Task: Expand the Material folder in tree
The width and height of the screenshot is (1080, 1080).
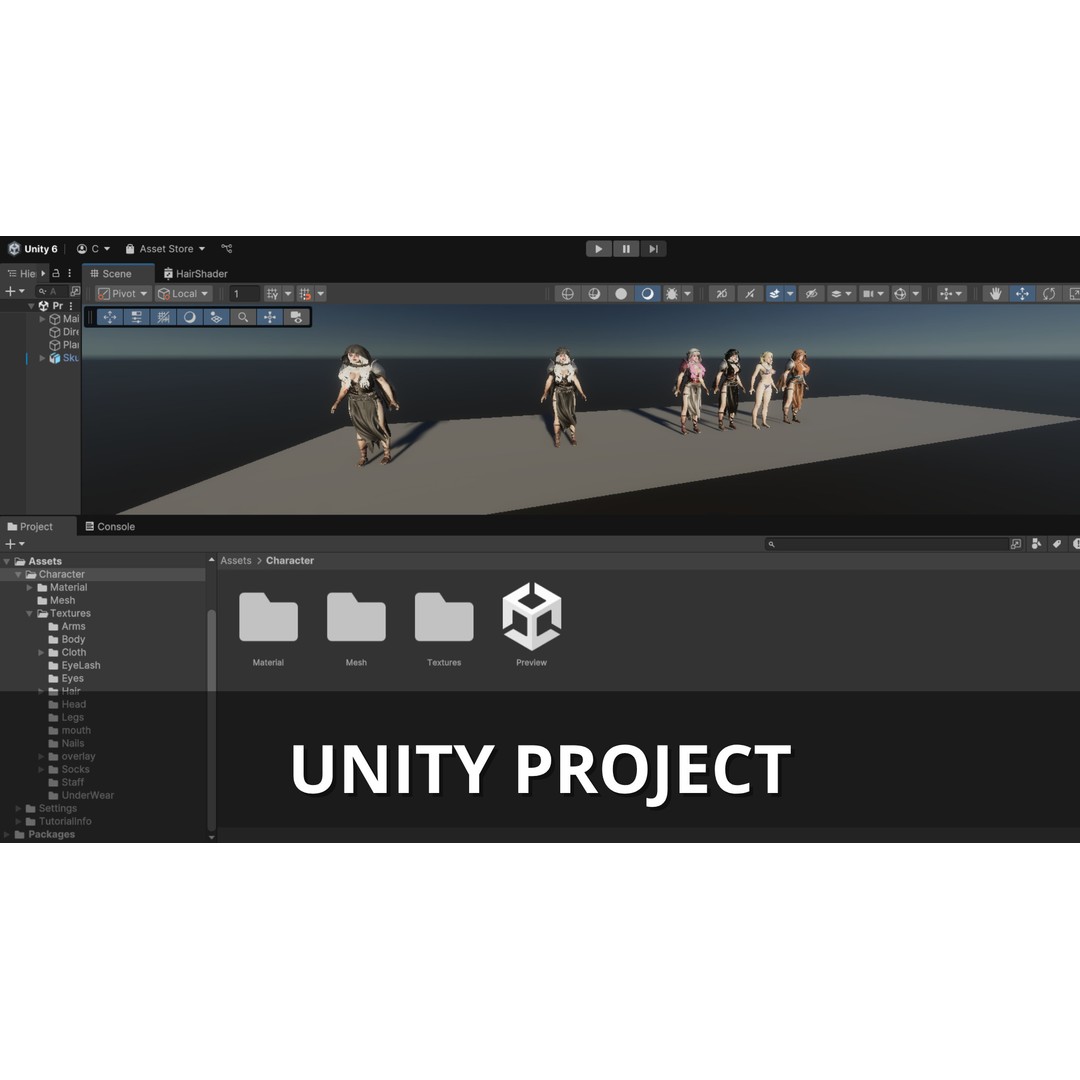Action: 30,588
